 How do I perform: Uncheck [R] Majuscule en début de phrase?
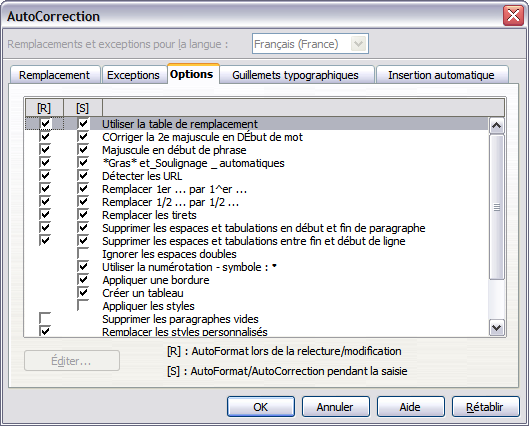tap(45, 149)
